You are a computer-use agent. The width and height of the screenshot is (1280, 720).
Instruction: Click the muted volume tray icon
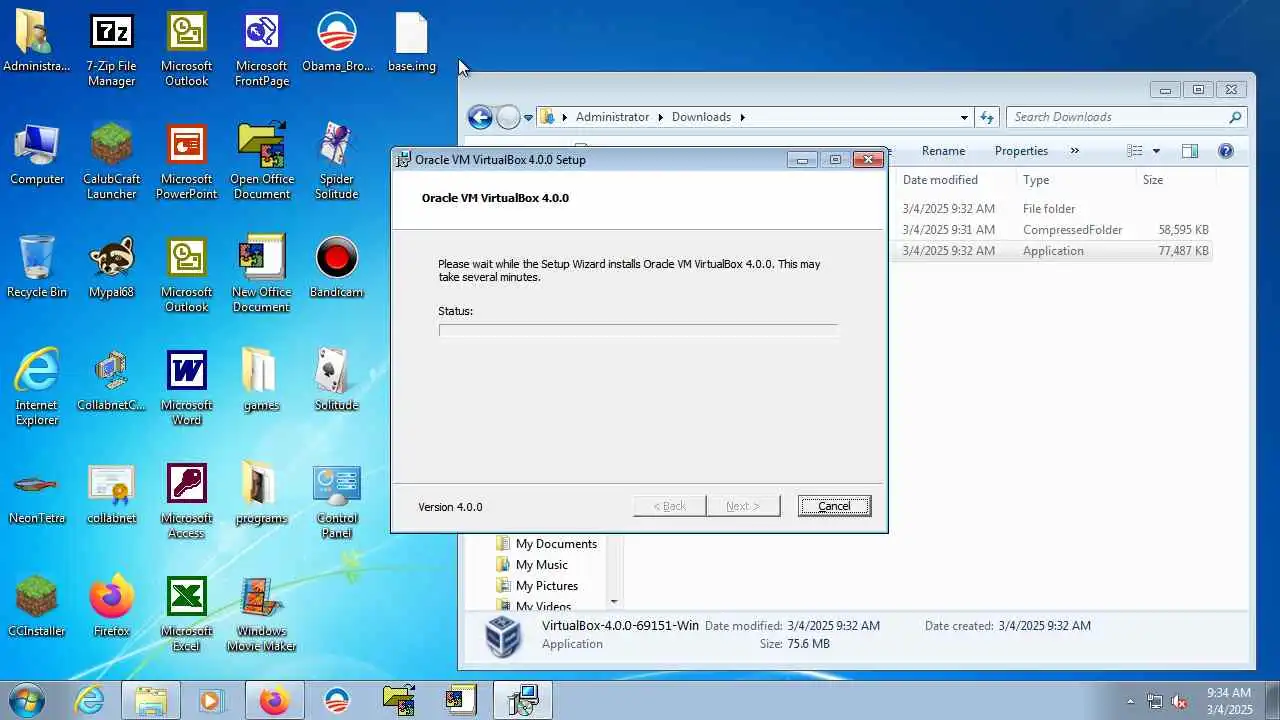coord(1180,701)
